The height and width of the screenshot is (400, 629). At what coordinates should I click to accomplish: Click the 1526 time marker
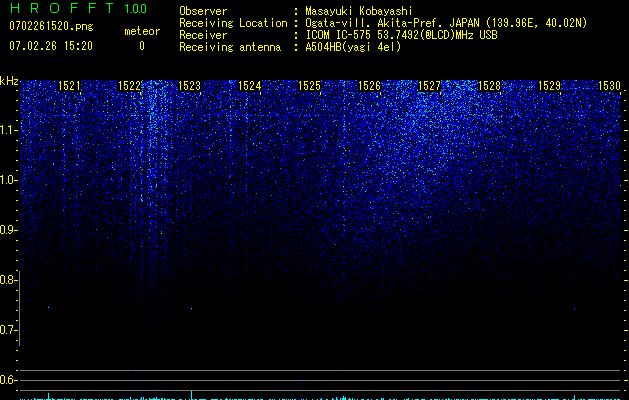[x=369, y=86]
